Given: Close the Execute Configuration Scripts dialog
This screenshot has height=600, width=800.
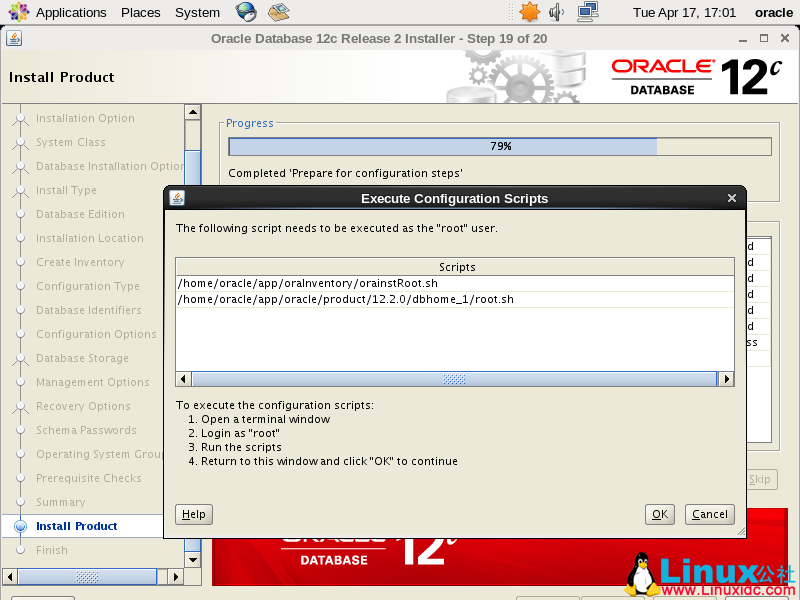Looking at the screenshot, I should click(732, 198).
